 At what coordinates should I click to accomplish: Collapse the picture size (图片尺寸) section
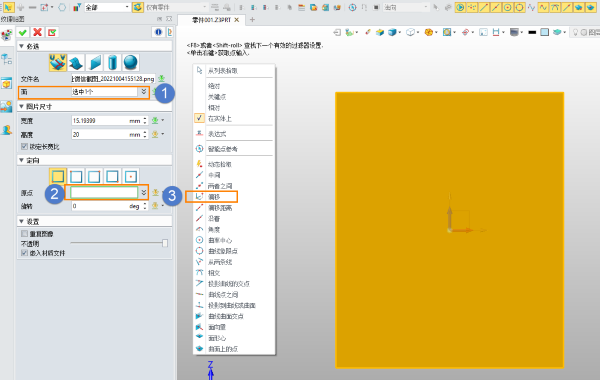tap(21, 106)
